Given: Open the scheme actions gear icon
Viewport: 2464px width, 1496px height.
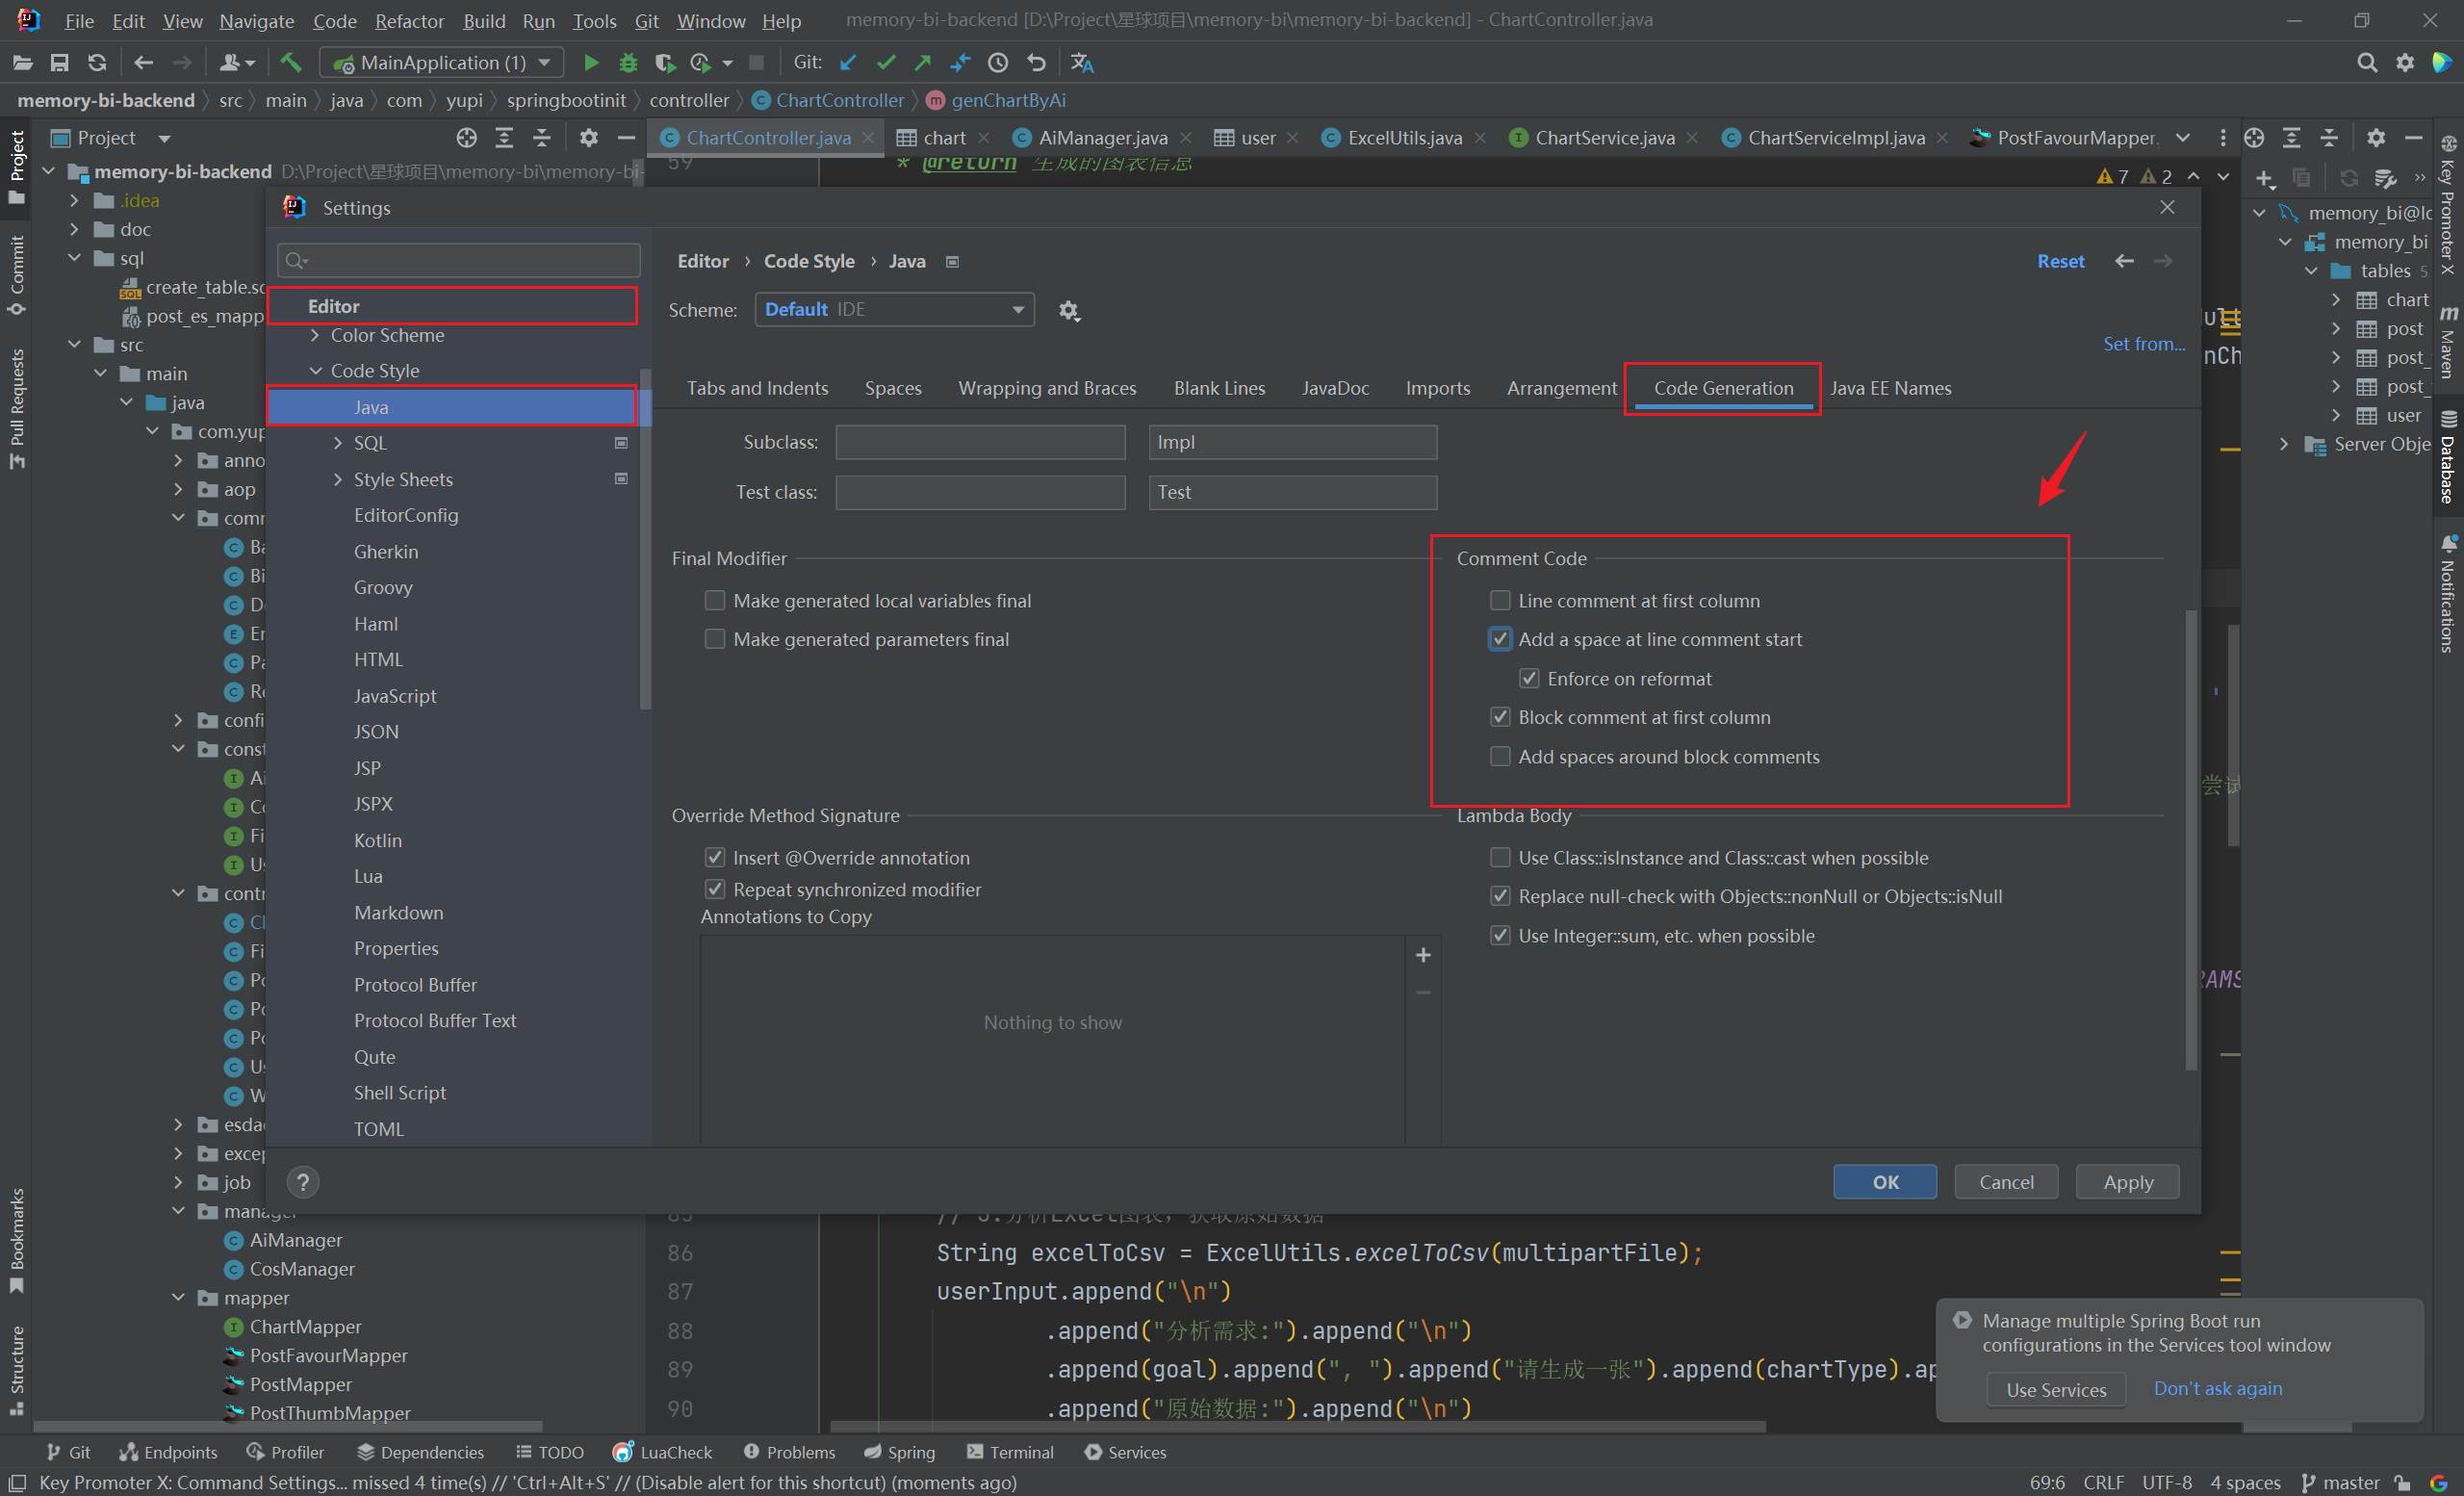Looking at the screenshot, I should (1069, 311).
